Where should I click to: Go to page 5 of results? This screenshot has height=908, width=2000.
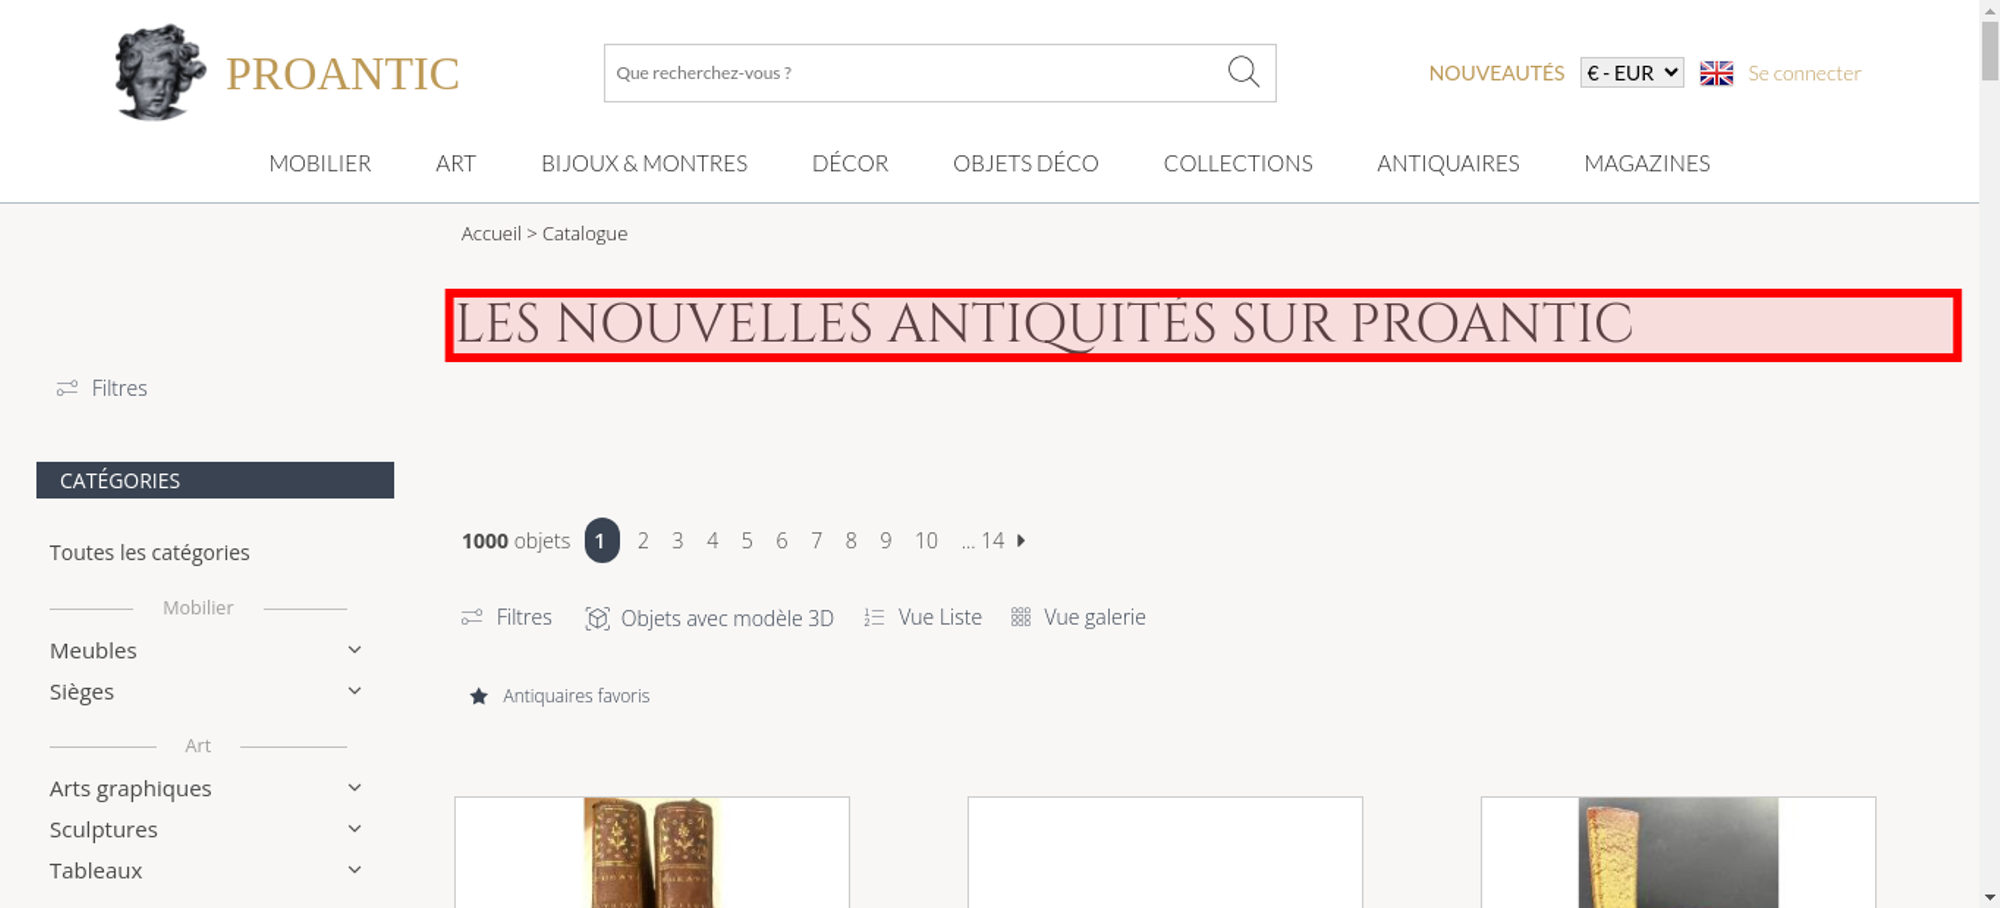click(x=747, y=541)
